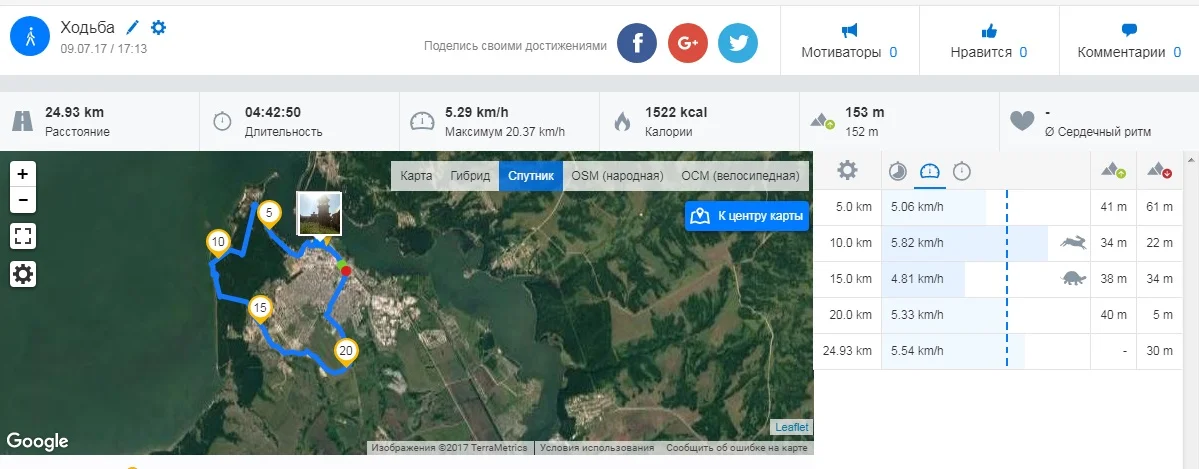Edit the Ходьба workout title with pencil icon
This screenshot has width=1199, height=469.
point(133,28)
